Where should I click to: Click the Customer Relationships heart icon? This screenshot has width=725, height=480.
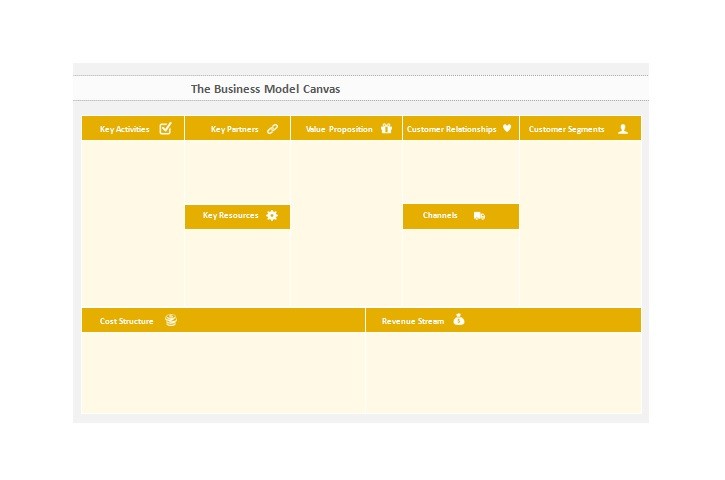tap(507, 128)
